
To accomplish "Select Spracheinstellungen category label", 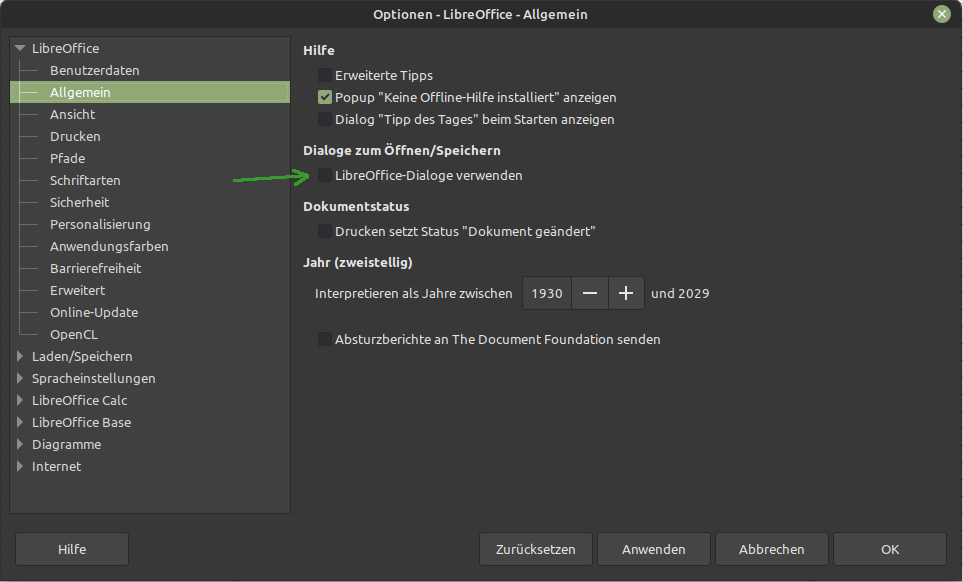I will (93, 379).
